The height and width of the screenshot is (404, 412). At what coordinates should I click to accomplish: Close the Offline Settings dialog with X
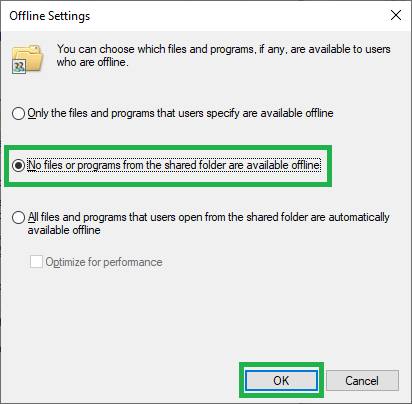[396, 15]
